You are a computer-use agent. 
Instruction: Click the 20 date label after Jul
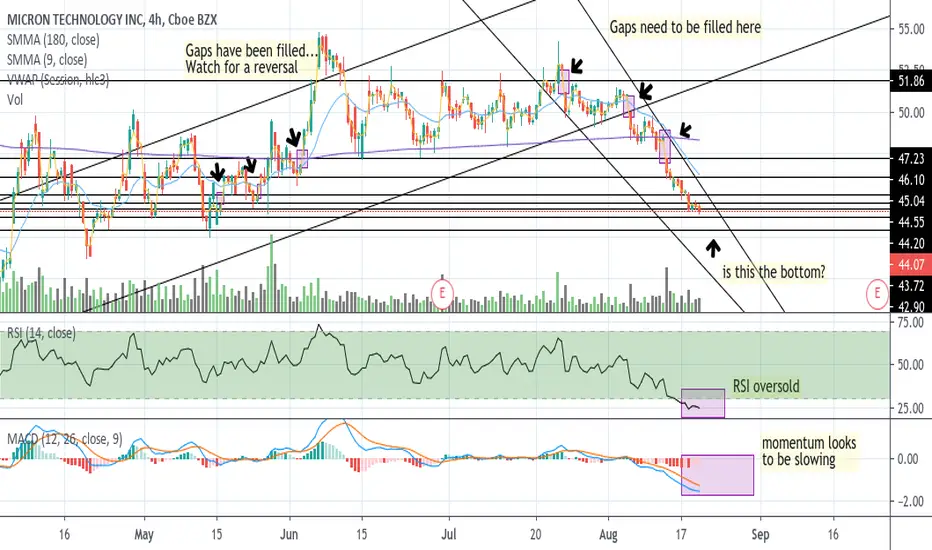pyautogui.click(x=536, y=534)
